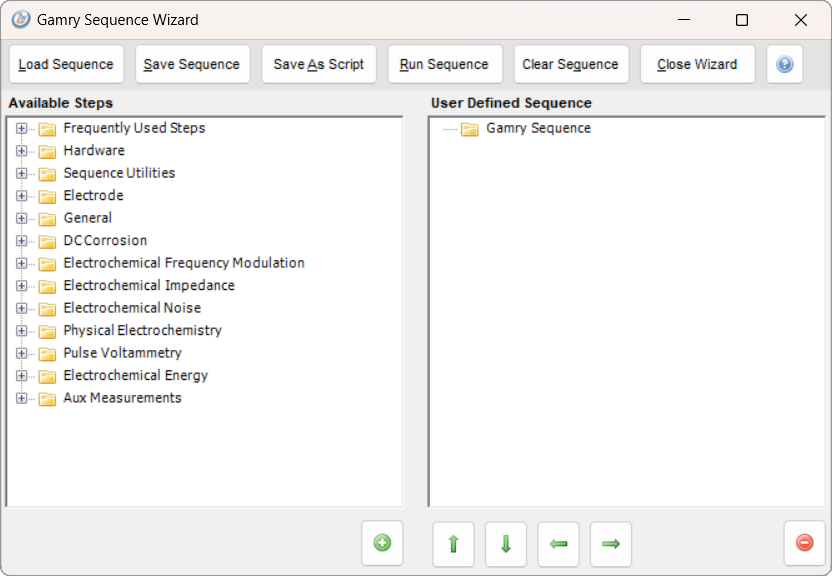Expand the Electrode tree node

[x=21, y=196]
